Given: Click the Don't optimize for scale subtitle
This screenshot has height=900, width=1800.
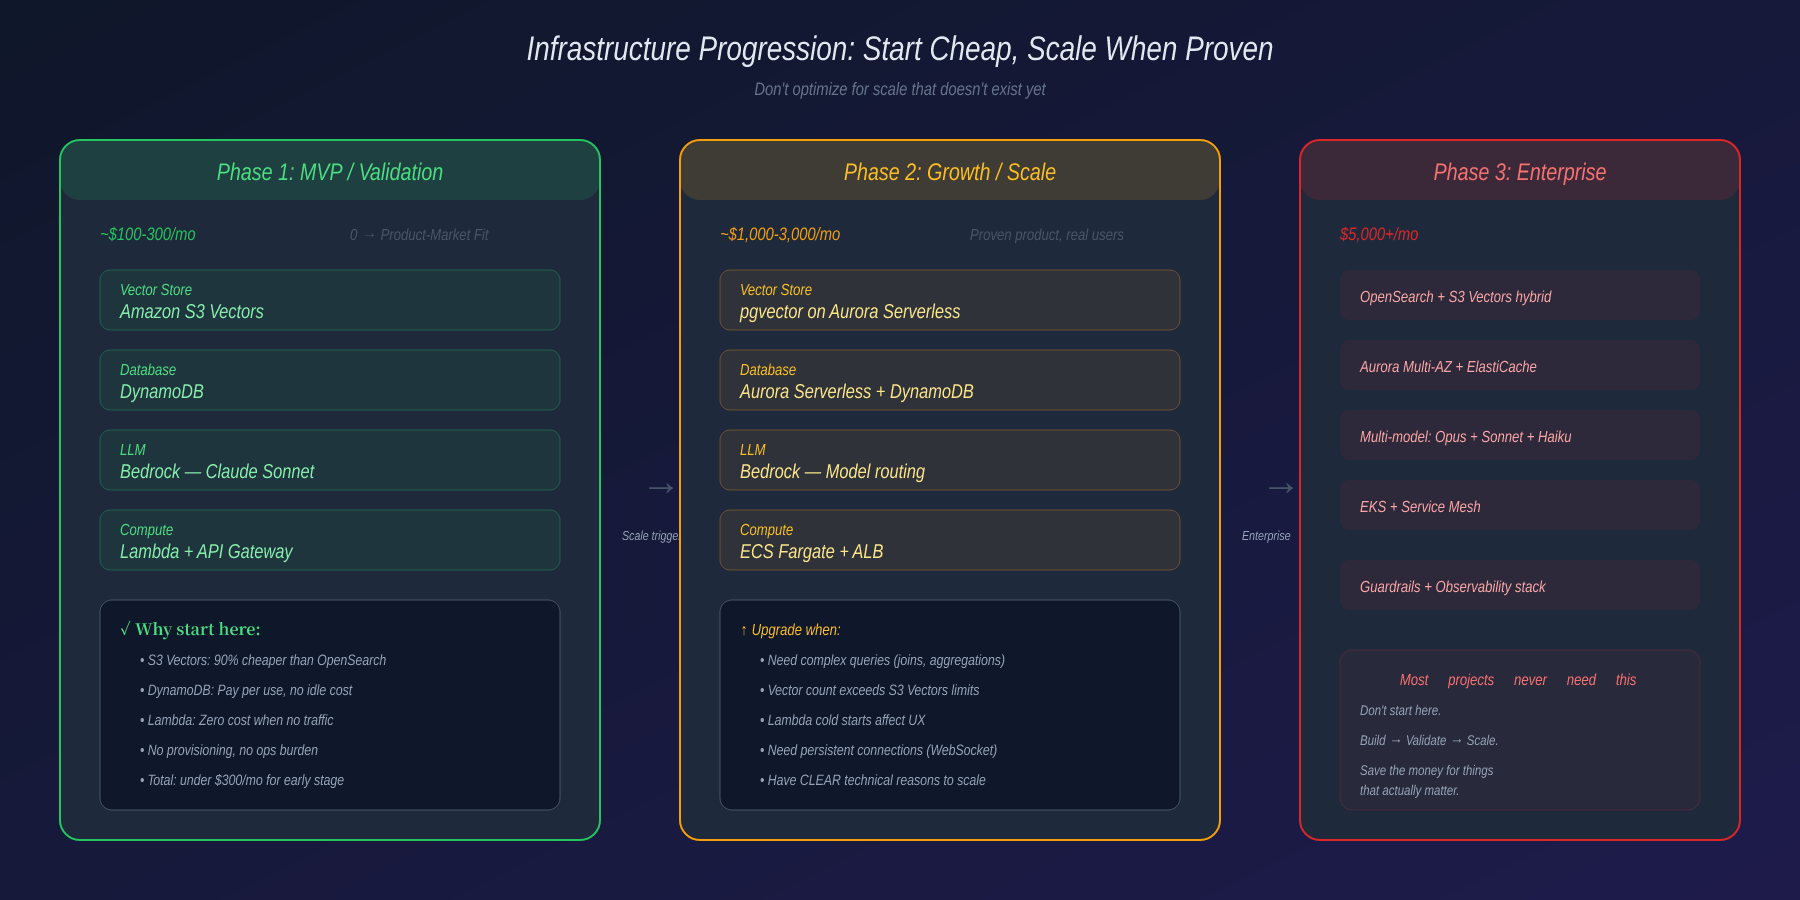Looking at the screenshot, I should [x=900, y=89].
